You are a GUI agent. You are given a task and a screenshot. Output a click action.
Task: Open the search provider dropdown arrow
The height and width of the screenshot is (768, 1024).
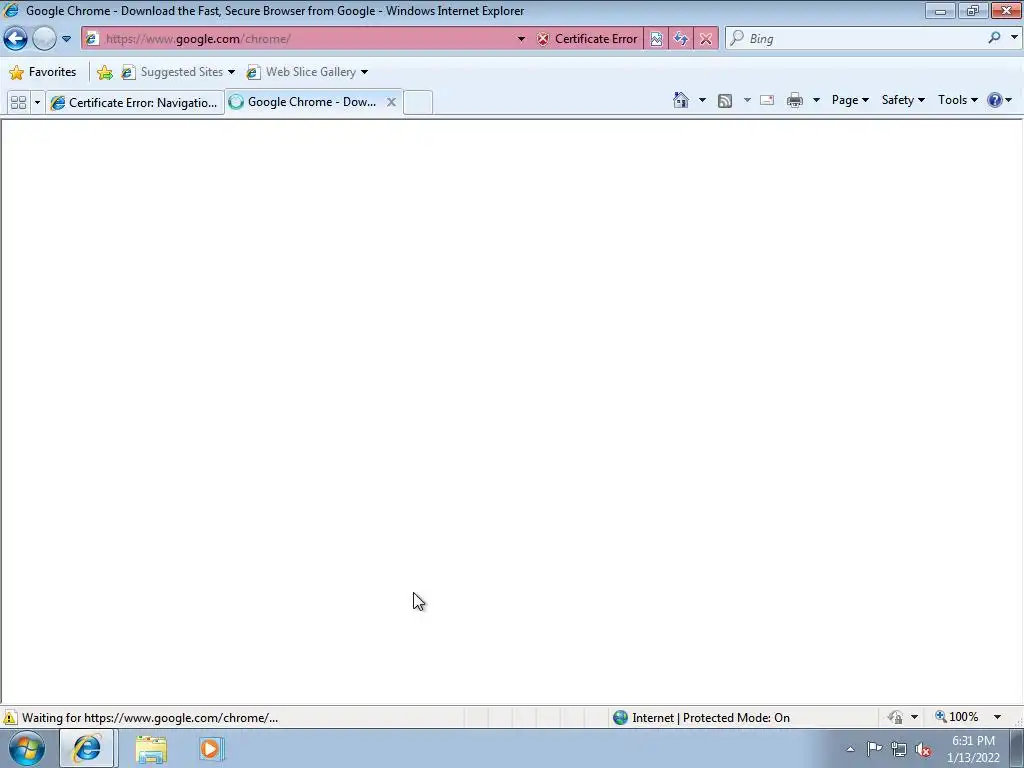pos(1014,38)
